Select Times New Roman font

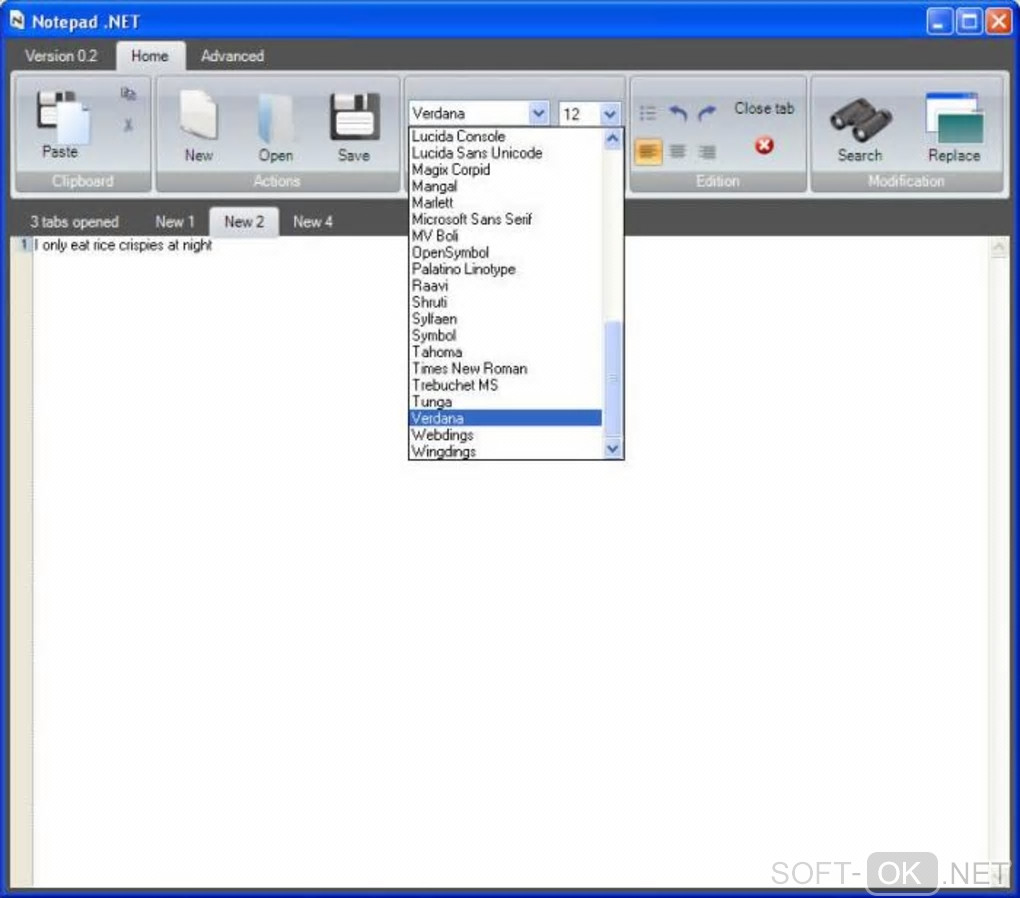506,368
